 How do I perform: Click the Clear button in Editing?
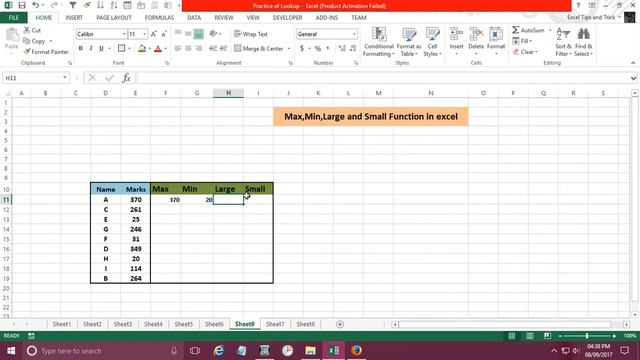[x=525, y=52]
